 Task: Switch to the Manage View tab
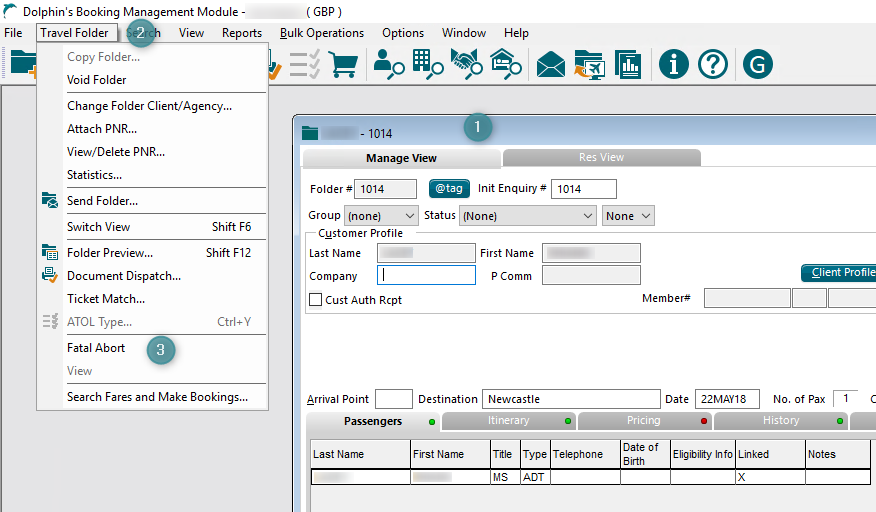pyautogui.click(x=401, y=158)
